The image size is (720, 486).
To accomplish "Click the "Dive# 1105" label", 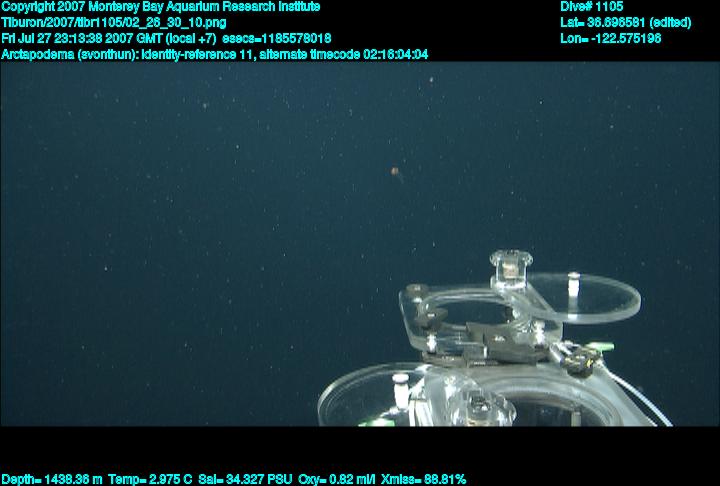I will coord(591,7).
